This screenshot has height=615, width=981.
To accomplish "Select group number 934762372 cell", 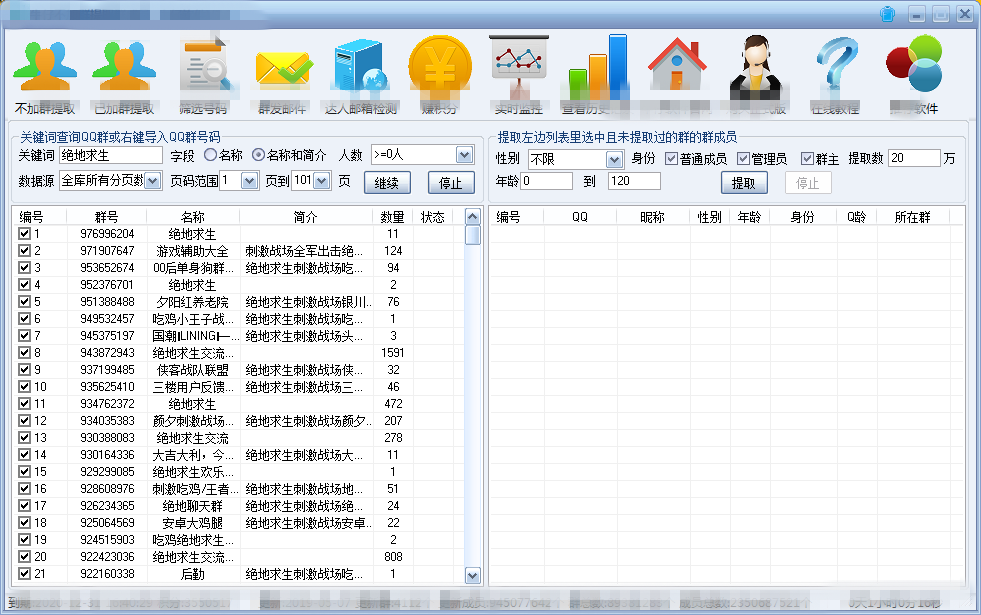I will click(x=107, y=404).
